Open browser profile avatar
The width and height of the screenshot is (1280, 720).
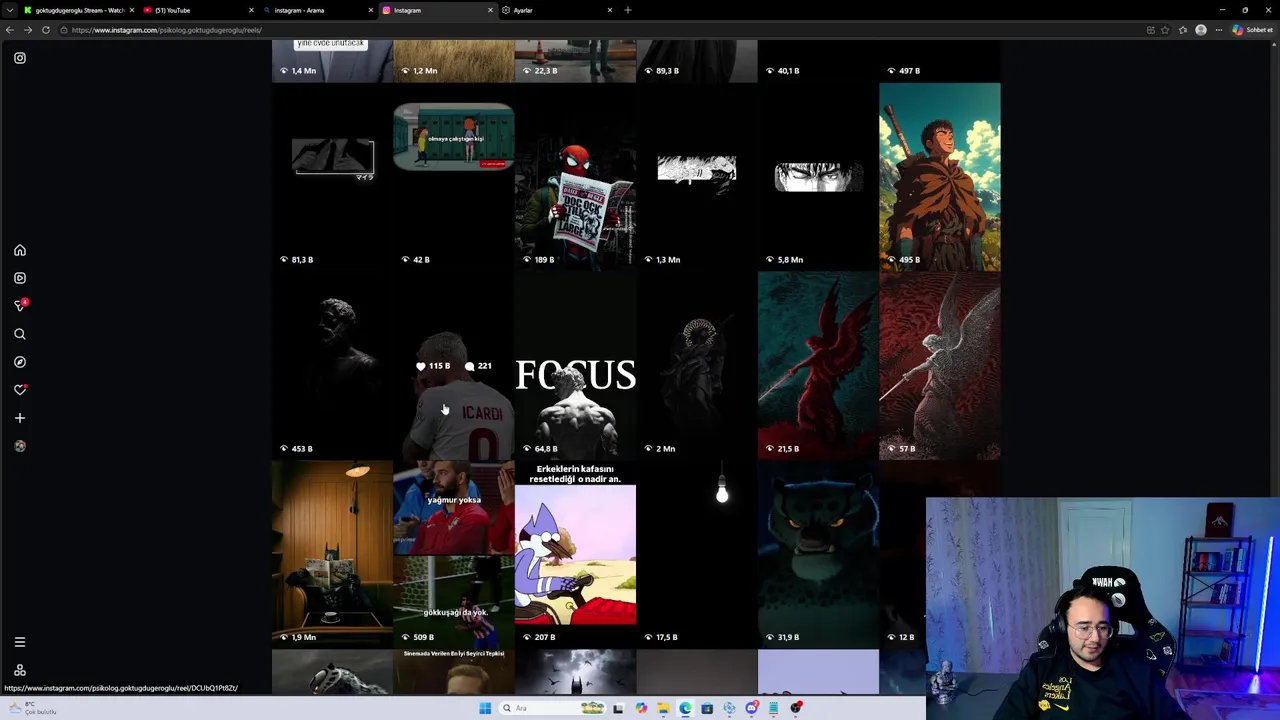click(x=1201, y=30)
